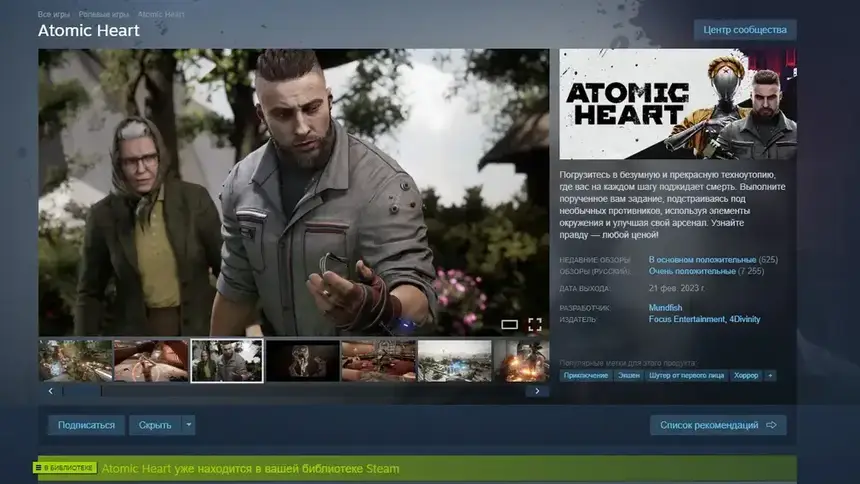Click the thumbnail strip scrollbar handle
Viewport: 860px width, 484px height.
82,391
